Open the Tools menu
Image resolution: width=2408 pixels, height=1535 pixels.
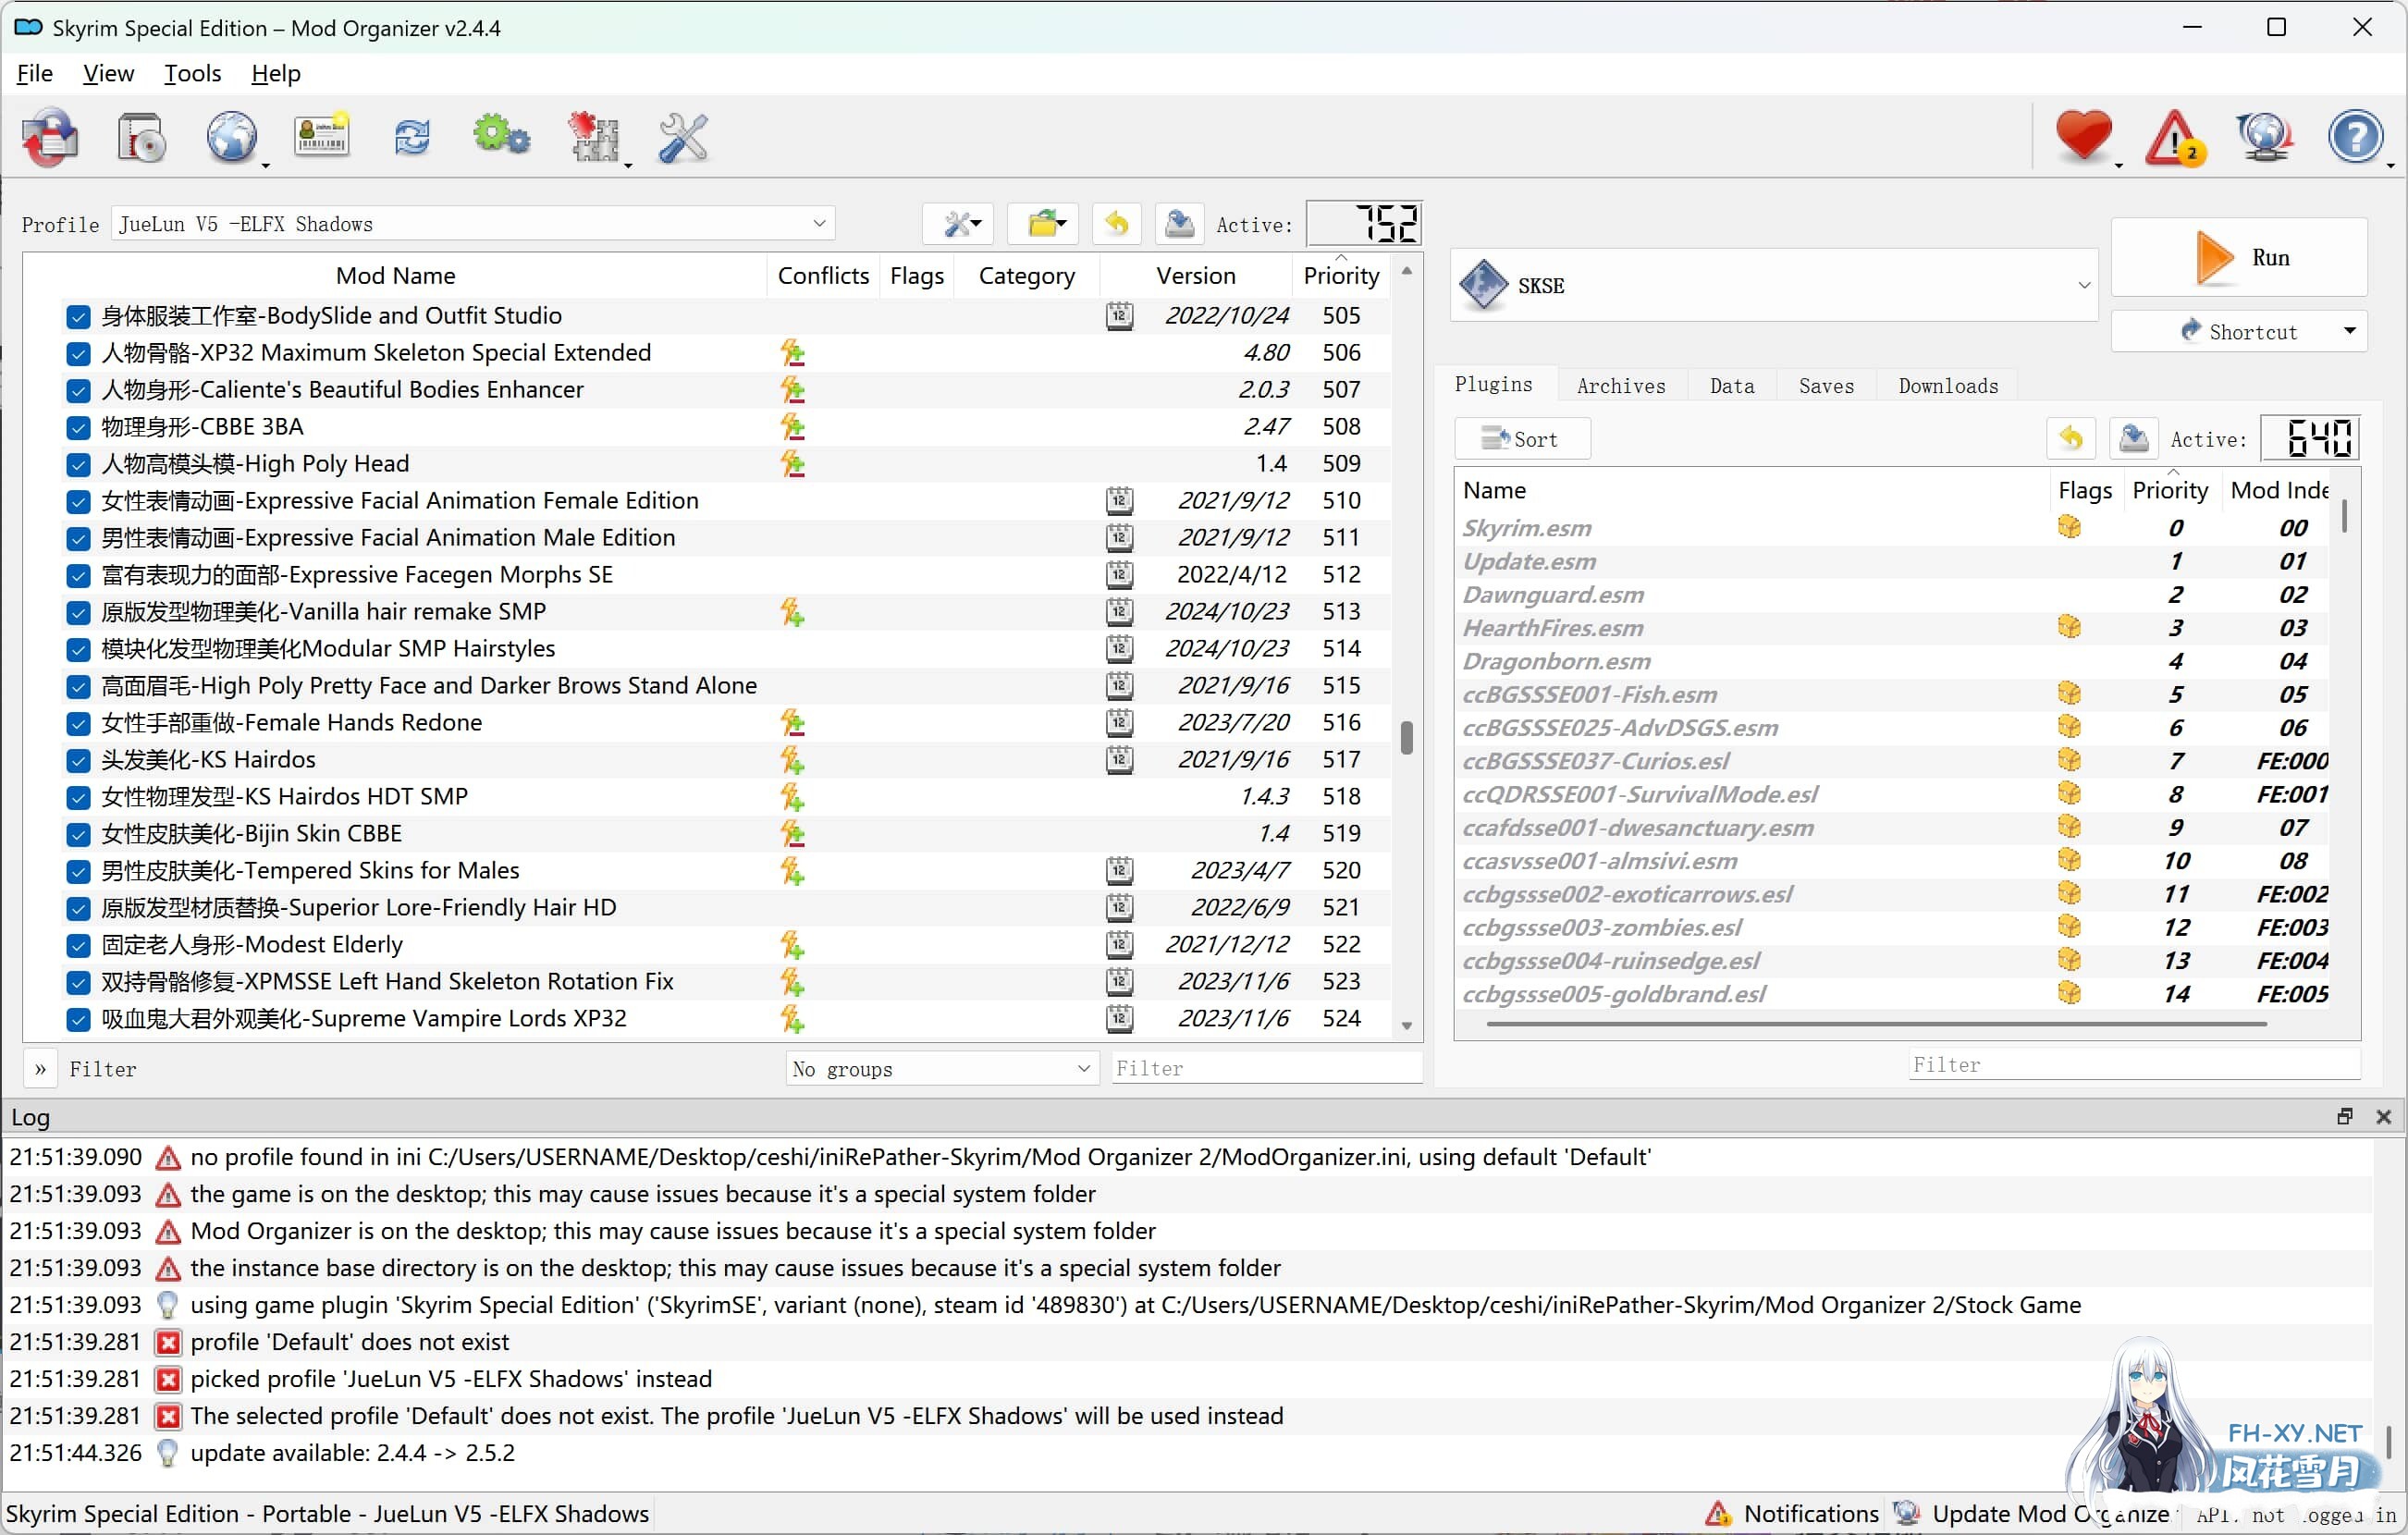click(192, 74)
